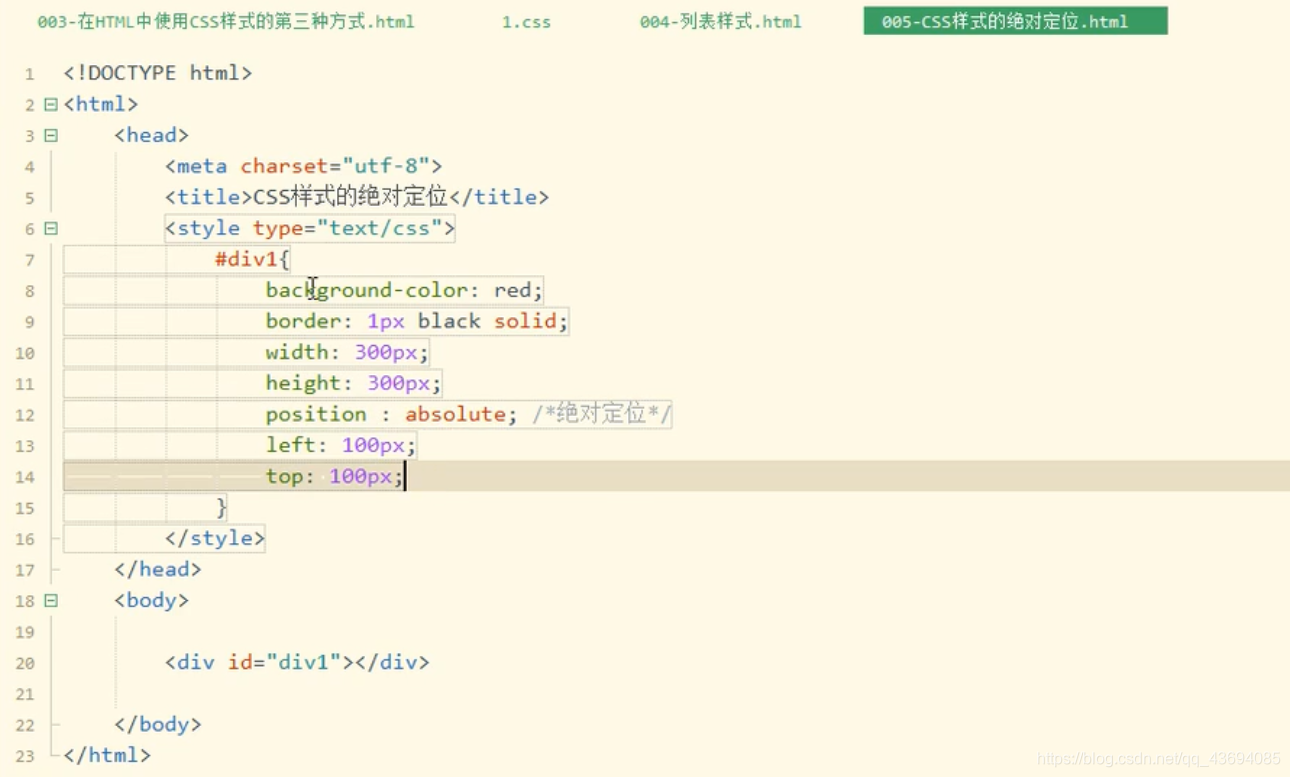Collapse the style block fold on line 6
This screenshot has height=777, width=1290.
click(51, 228)
